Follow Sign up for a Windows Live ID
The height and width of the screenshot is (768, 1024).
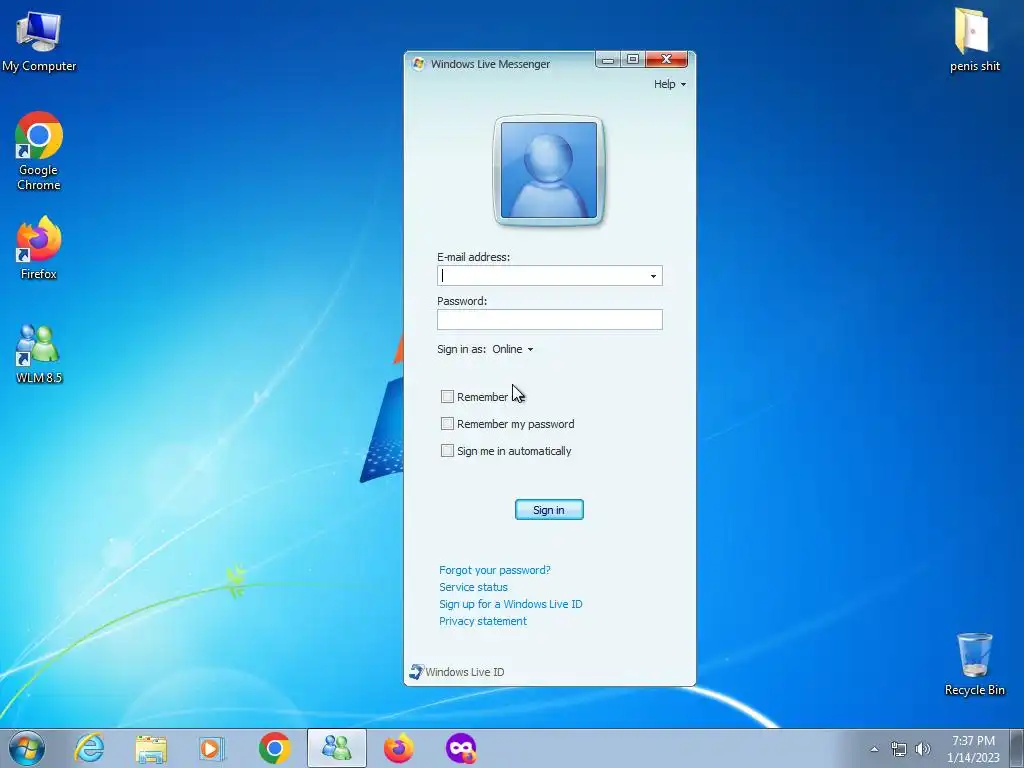coord(511,604)
